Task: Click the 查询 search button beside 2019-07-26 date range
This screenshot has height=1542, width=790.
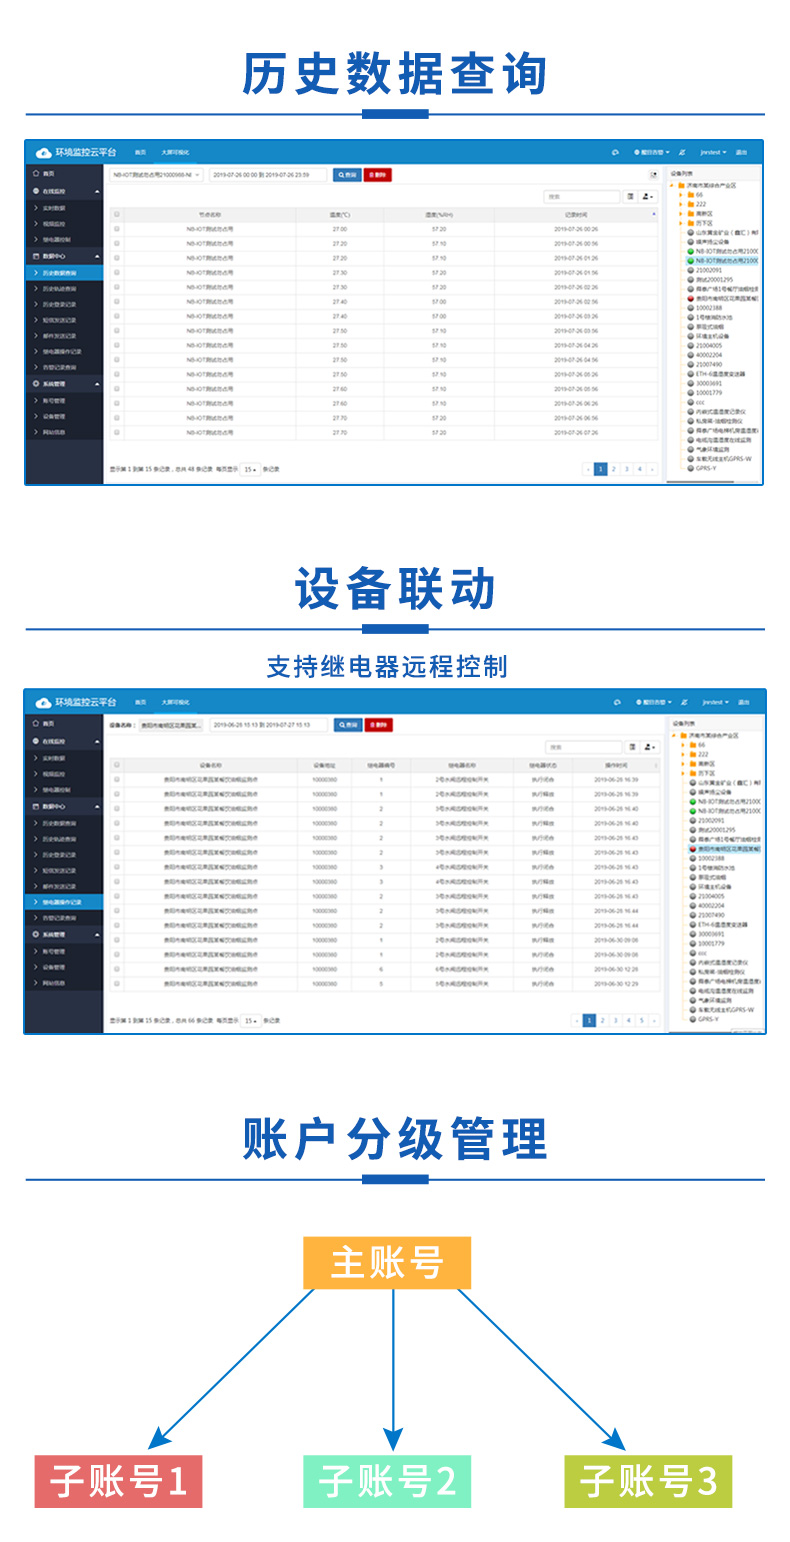Action: tap(347, 175)
